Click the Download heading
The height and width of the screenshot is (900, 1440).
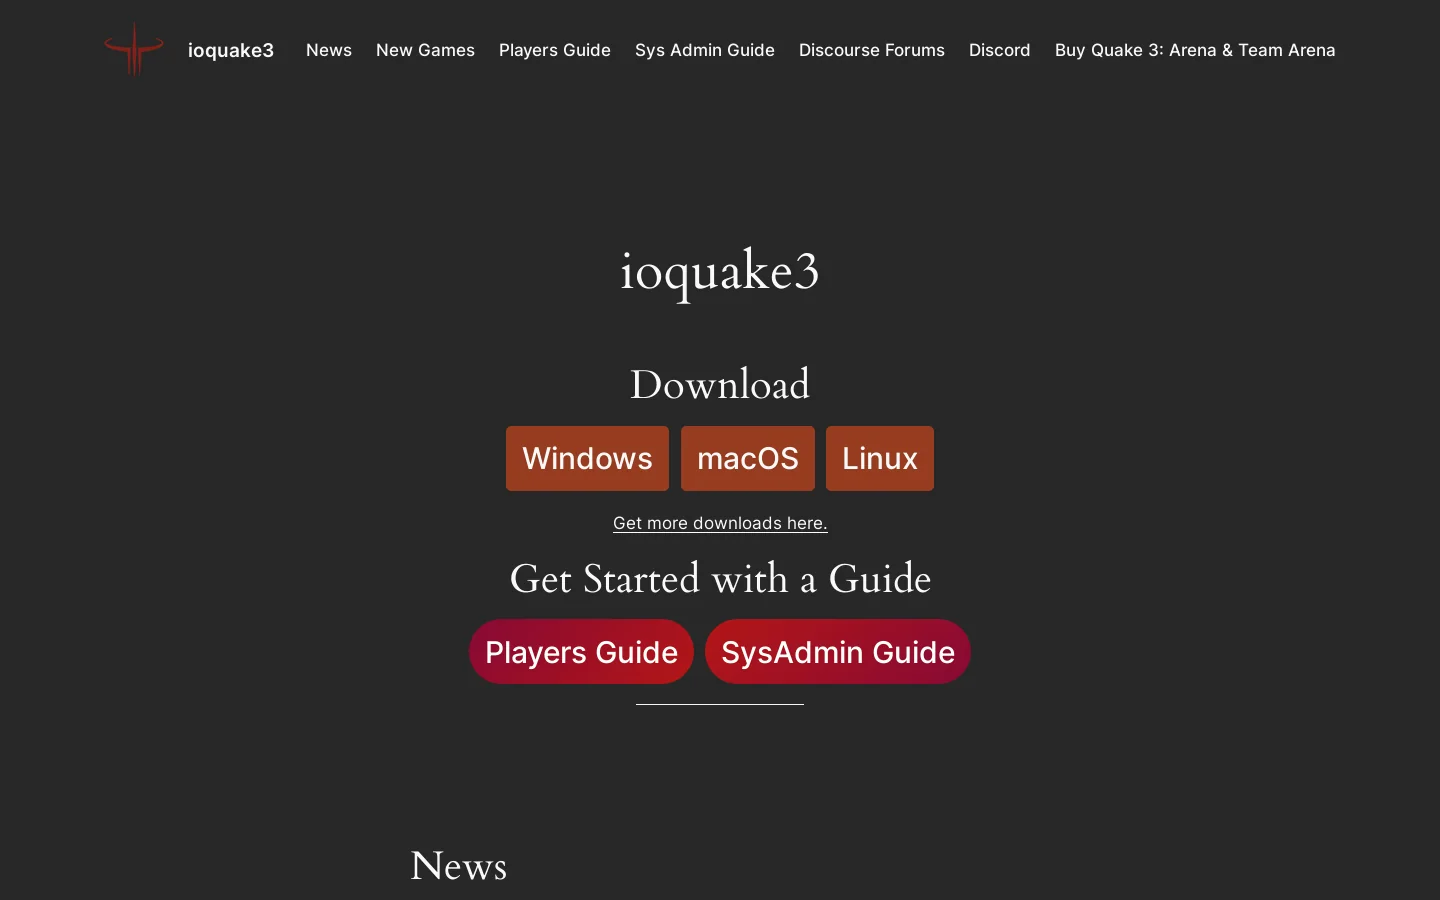720,385
